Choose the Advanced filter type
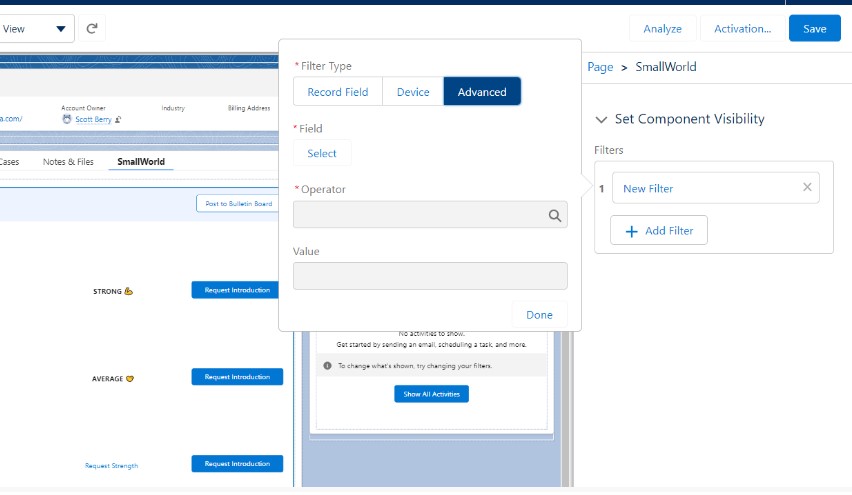Screen dimensions: 852x495 [482, 92]
